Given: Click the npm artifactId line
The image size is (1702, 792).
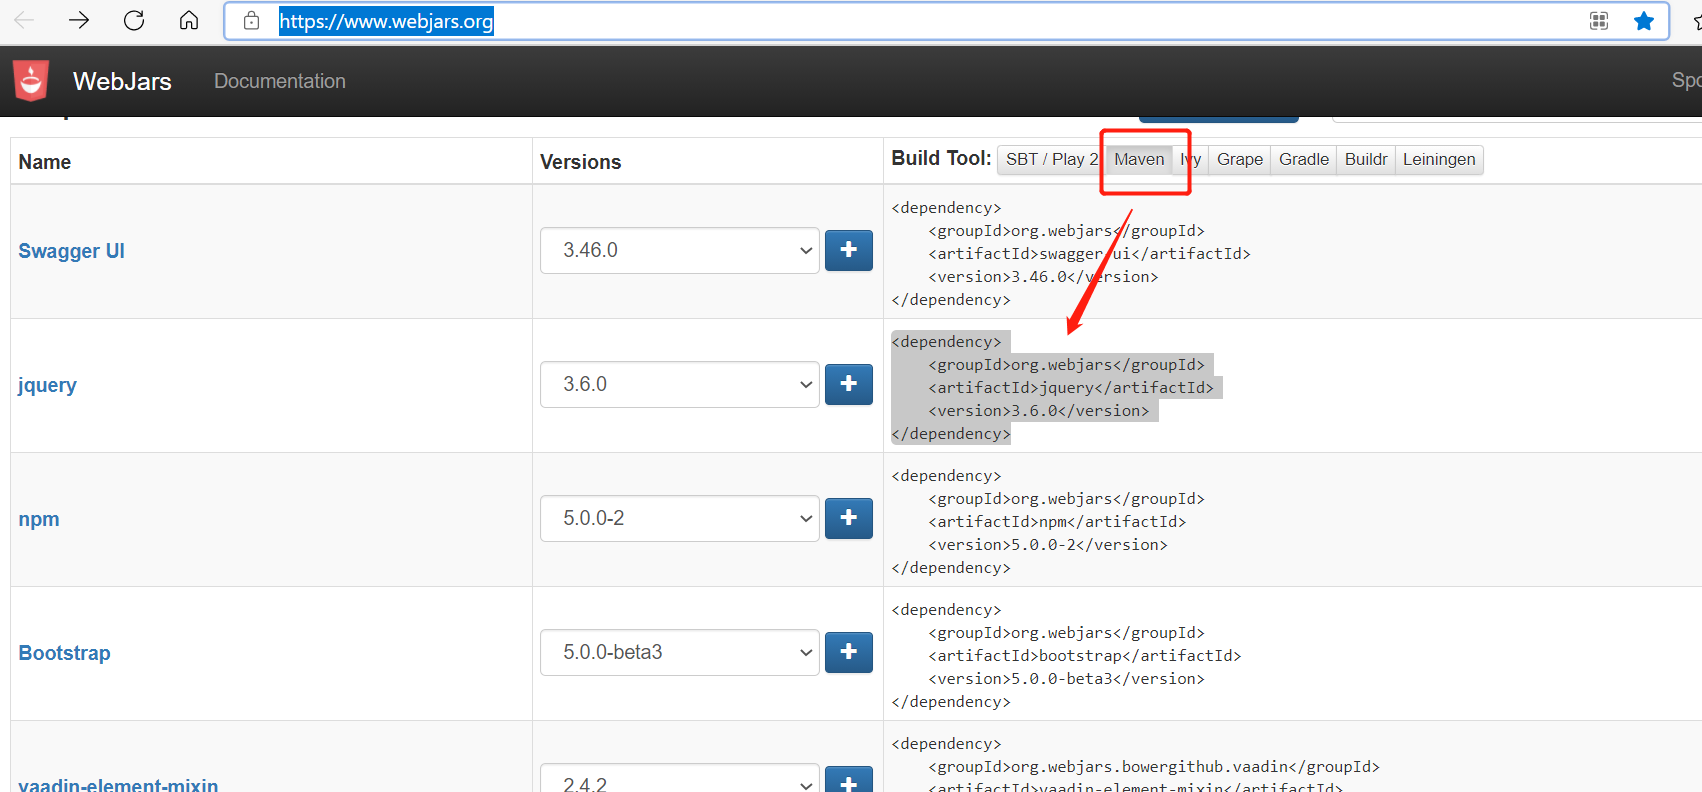Looking at the screenshot, I should 1057,522.
